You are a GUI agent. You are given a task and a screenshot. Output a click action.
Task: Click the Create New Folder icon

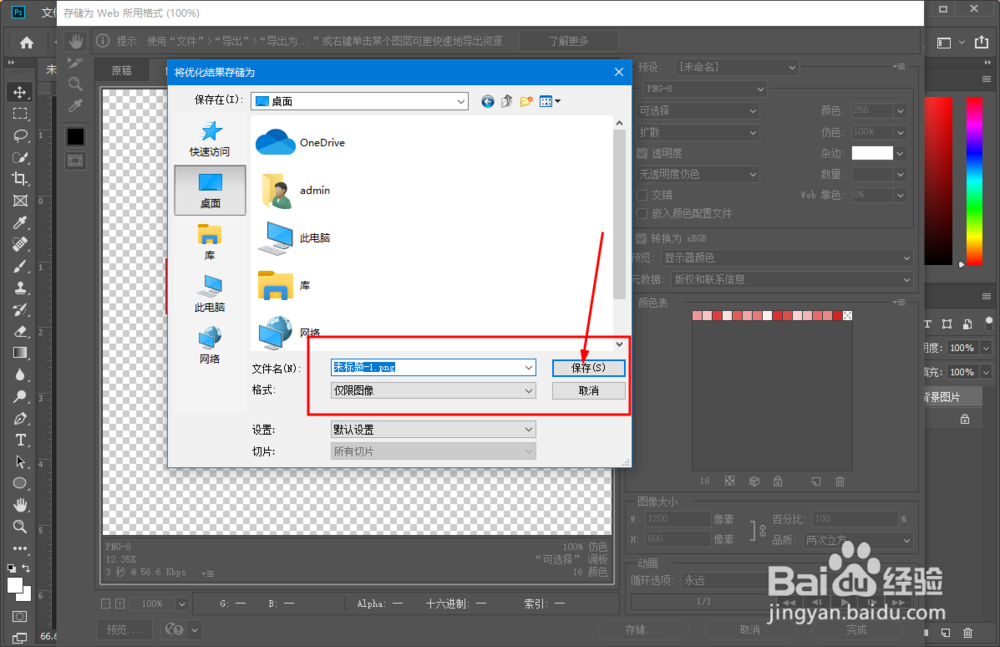click(527, 100)
